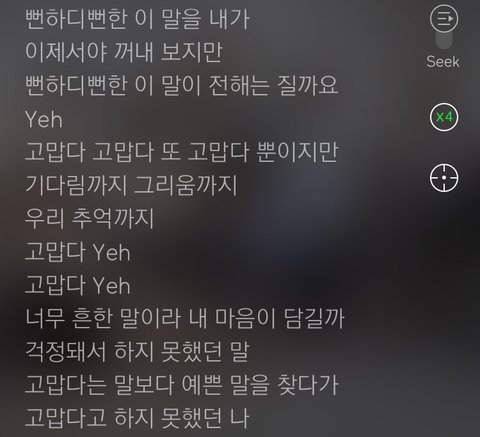Tap the lyric '고맙다고 하지 못했던 나'
This screenshot has width=480, height=437.
[x=137, y=418]
